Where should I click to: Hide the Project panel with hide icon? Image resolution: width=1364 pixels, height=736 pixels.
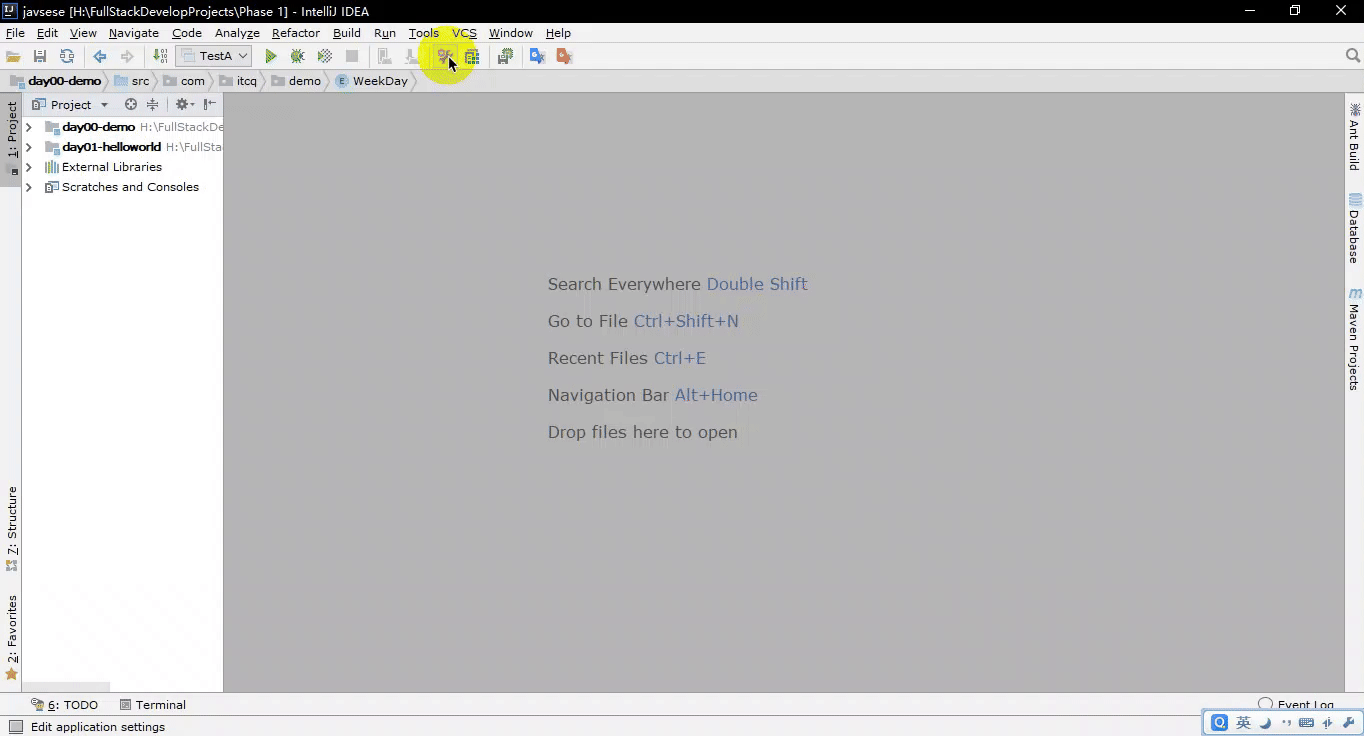tap(209, 104)
